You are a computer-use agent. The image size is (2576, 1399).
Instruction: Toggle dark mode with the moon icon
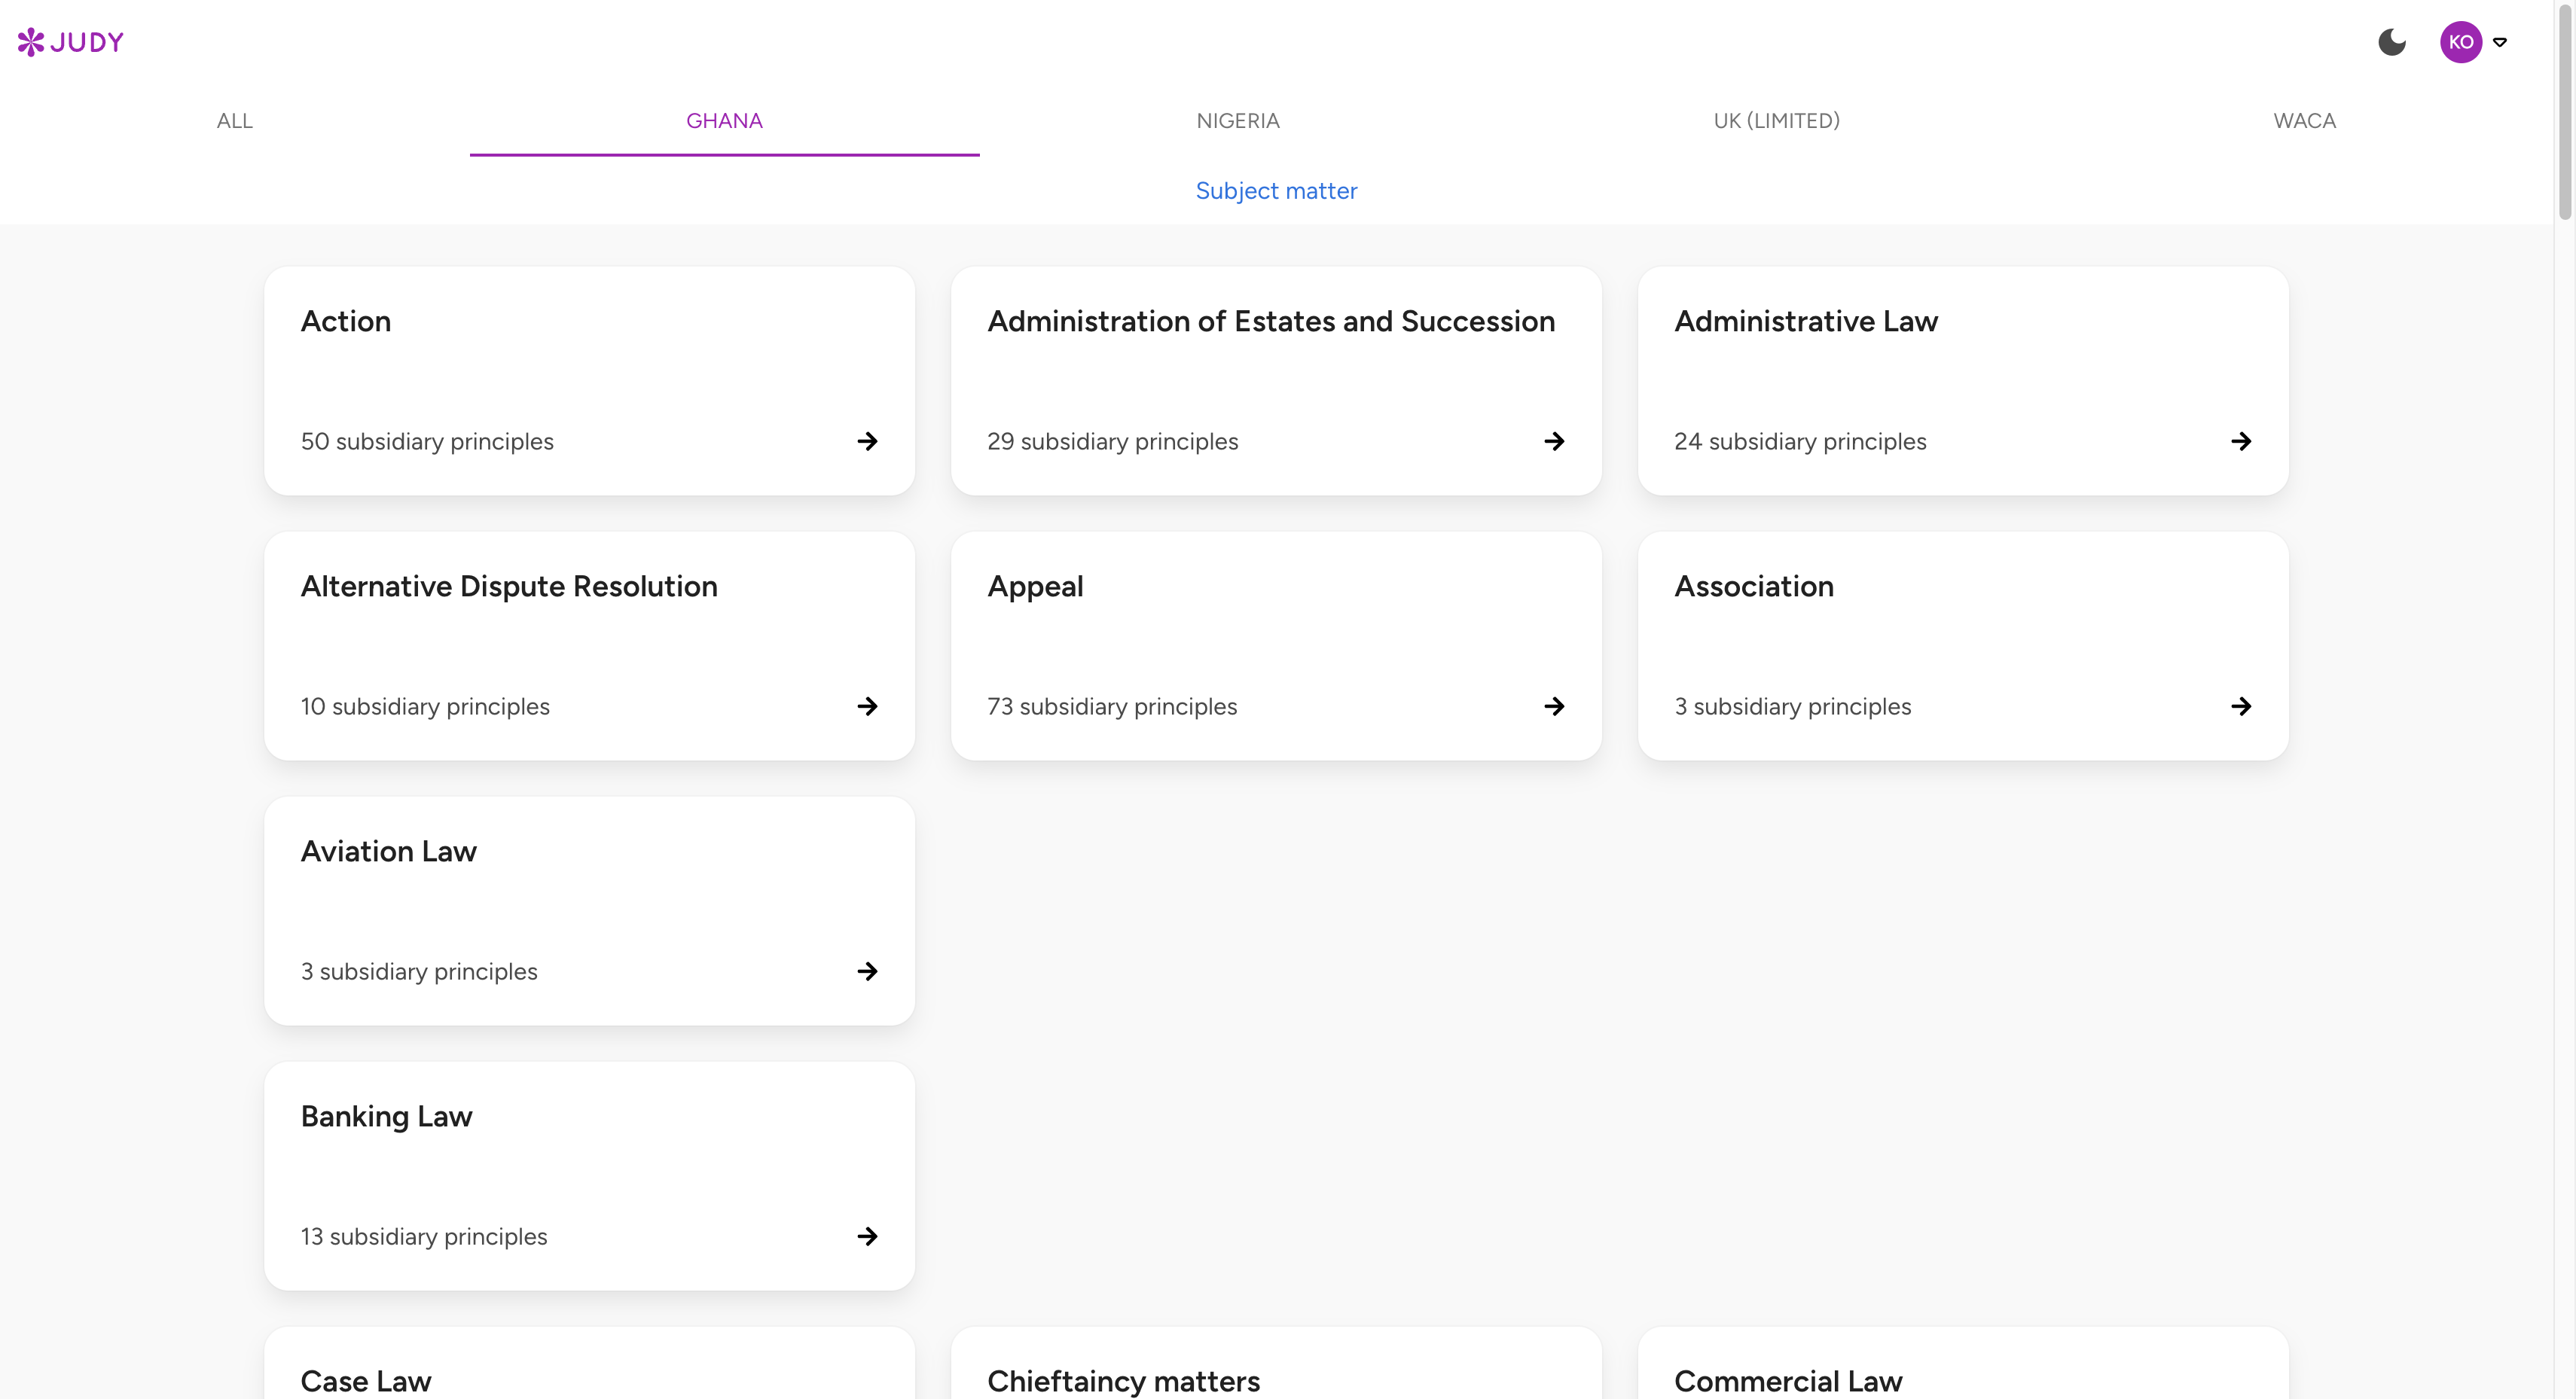(2391, 41)
